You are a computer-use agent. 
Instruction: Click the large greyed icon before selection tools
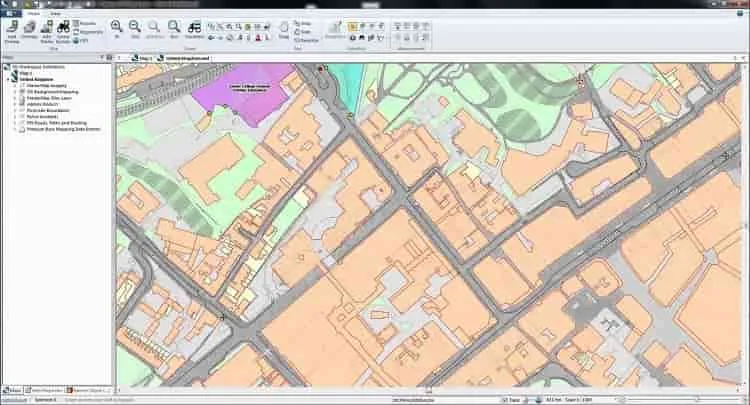point(335,29)
